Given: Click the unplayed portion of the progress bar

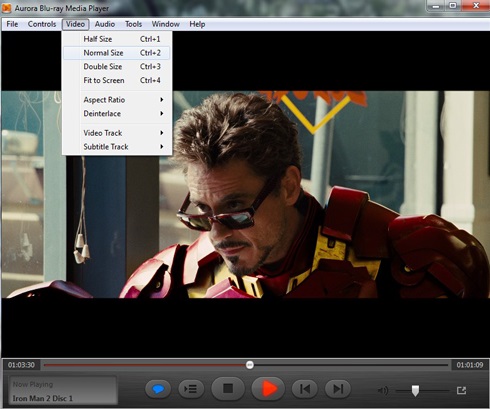Looking at the screenshot, I should pos(351,365).
